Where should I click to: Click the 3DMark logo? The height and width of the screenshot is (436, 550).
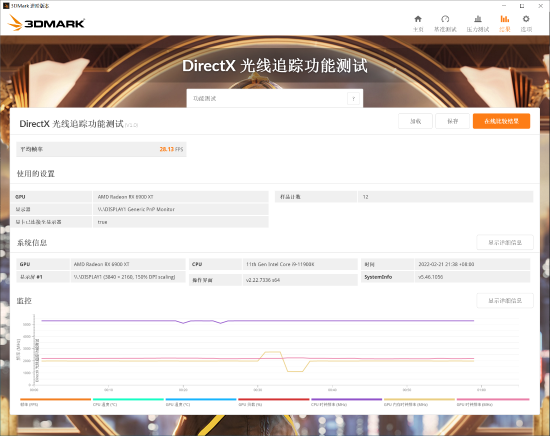point(46,23)
